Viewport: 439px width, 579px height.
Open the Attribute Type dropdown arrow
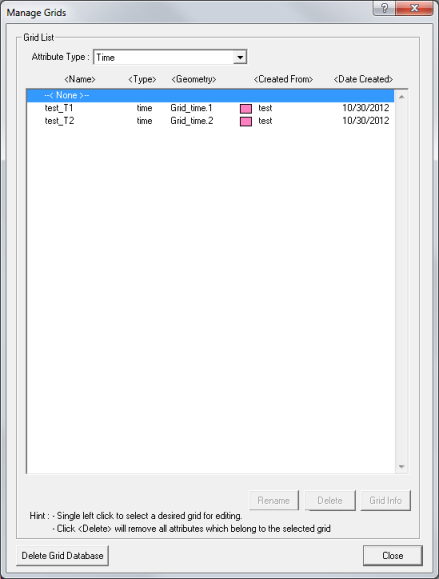coord(240,57)
